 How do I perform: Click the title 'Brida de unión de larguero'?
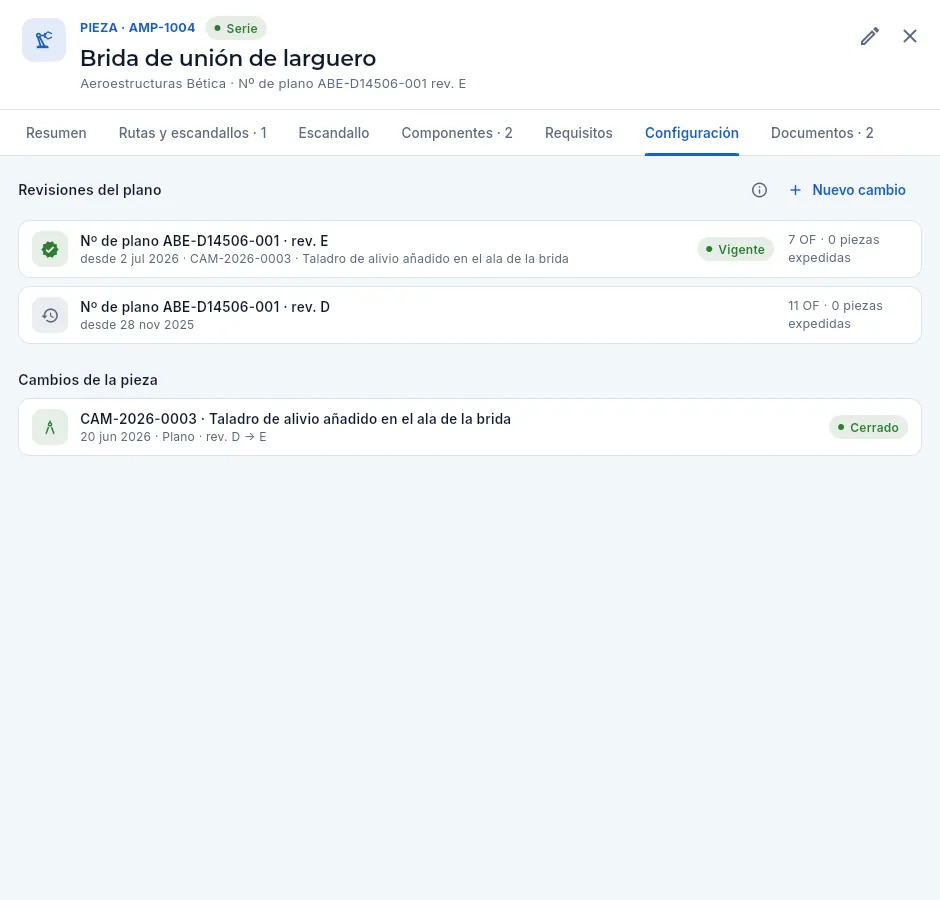click(x=228, y=58)
